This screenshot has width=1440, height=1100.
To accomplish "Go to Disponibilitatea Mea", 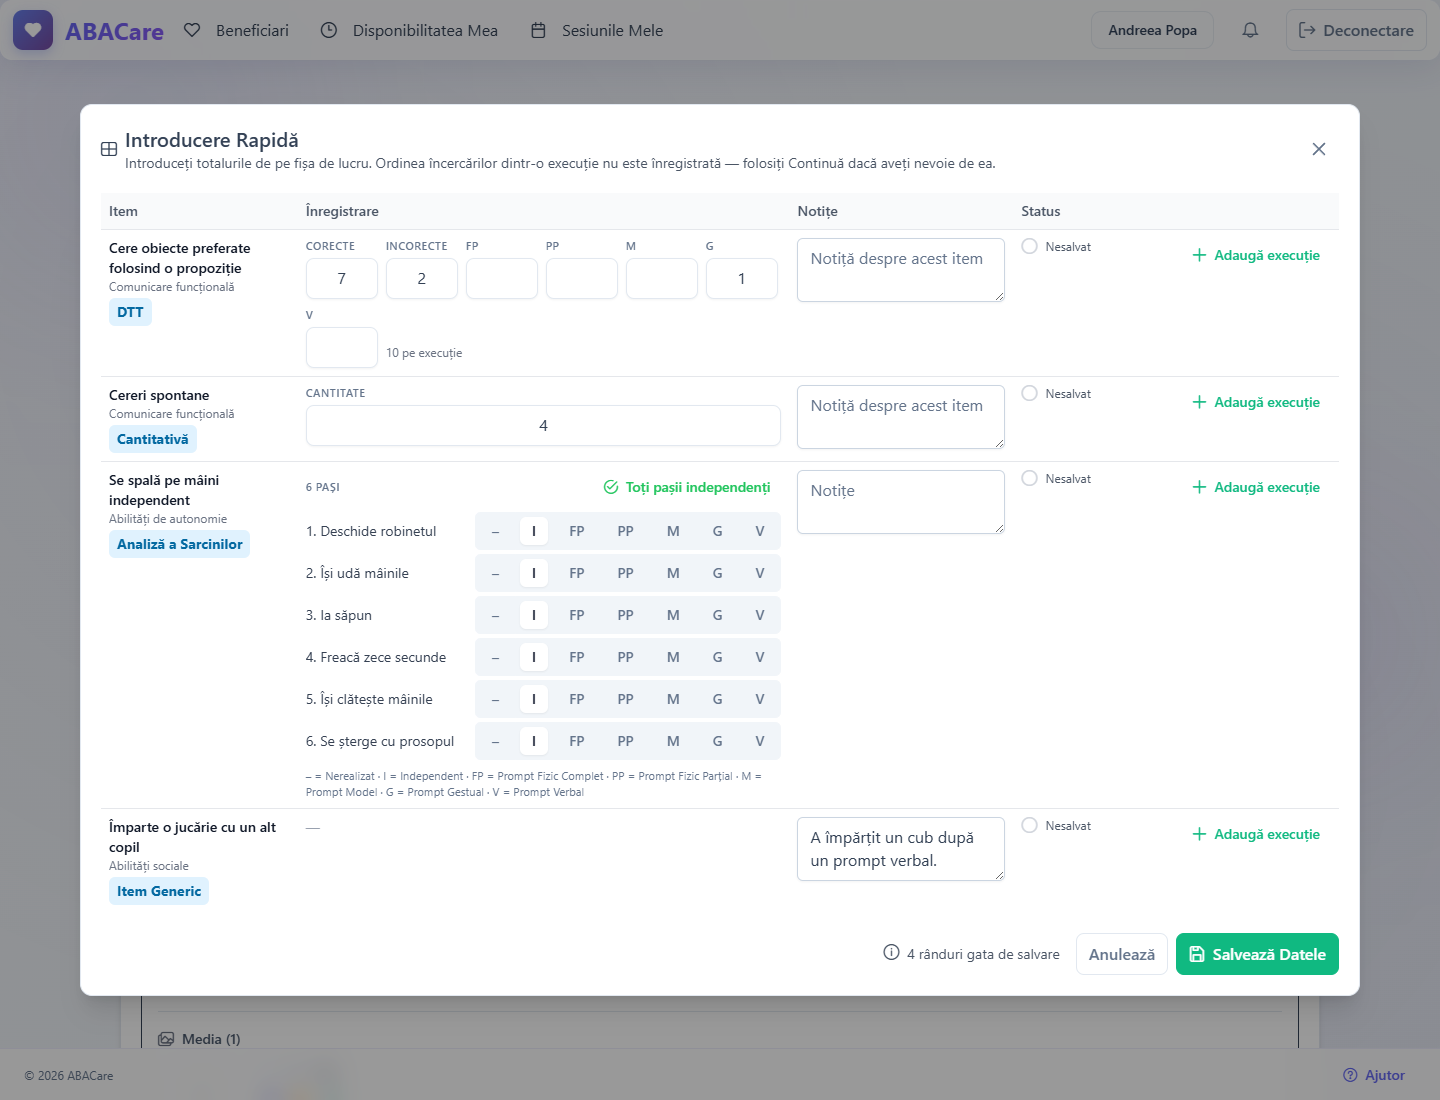I will (409, 30).
